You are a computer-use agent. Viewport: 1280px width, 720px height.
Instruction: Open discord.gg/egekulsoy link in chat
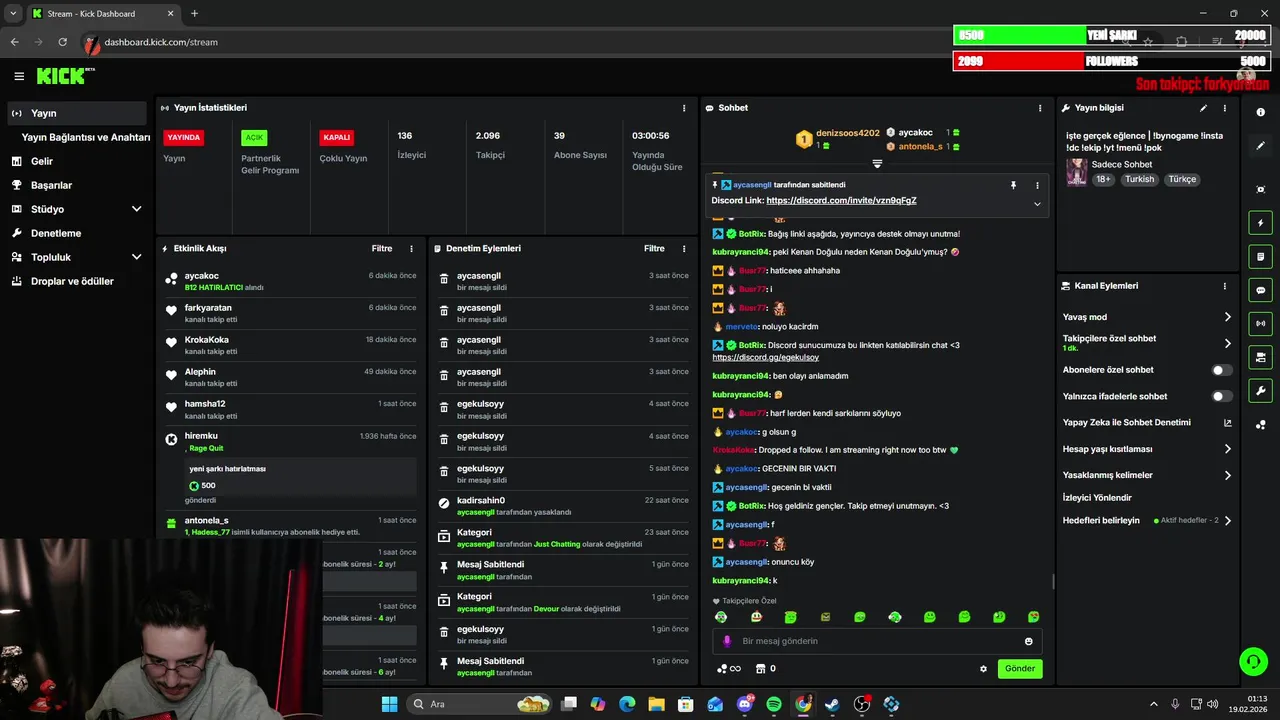pyautogui.click(x=765, y=357)
